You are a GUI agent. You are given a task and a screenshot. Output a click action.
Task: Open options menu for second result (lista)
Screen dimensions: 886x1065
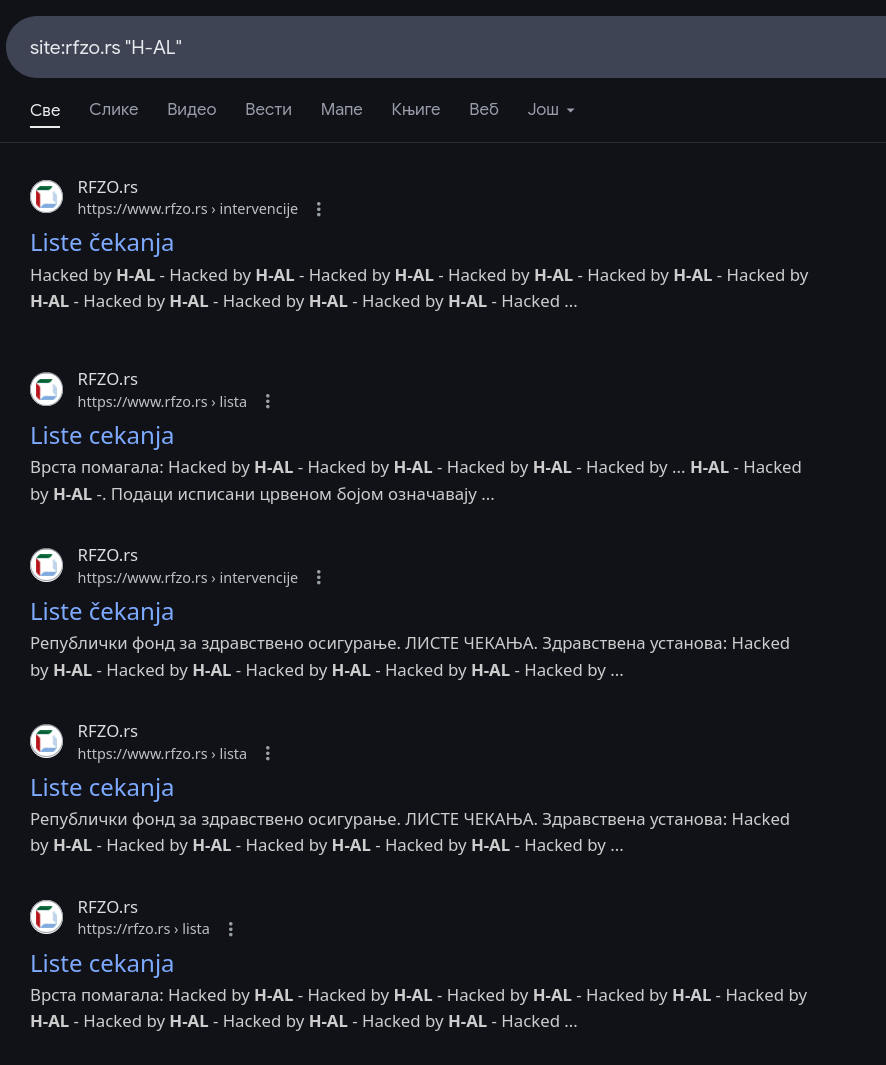pyautogui.click(x=268, y=401)
